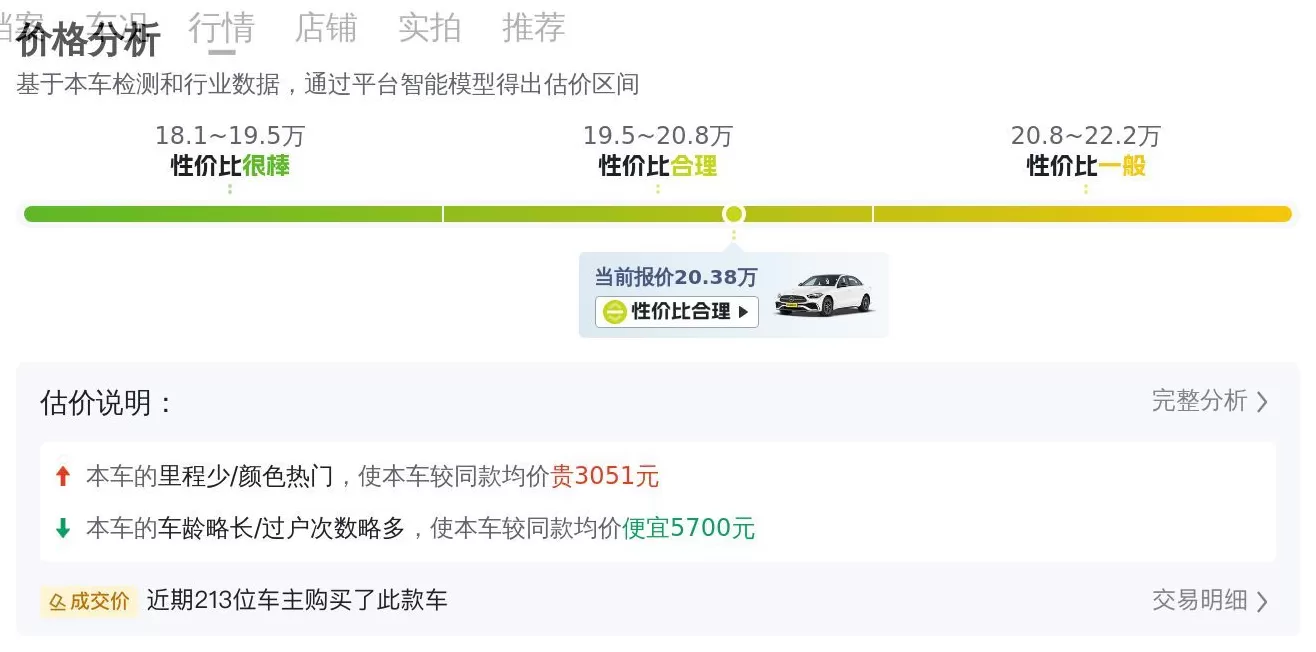Click the green 性价比很棒 bar segment

(232, 214)
